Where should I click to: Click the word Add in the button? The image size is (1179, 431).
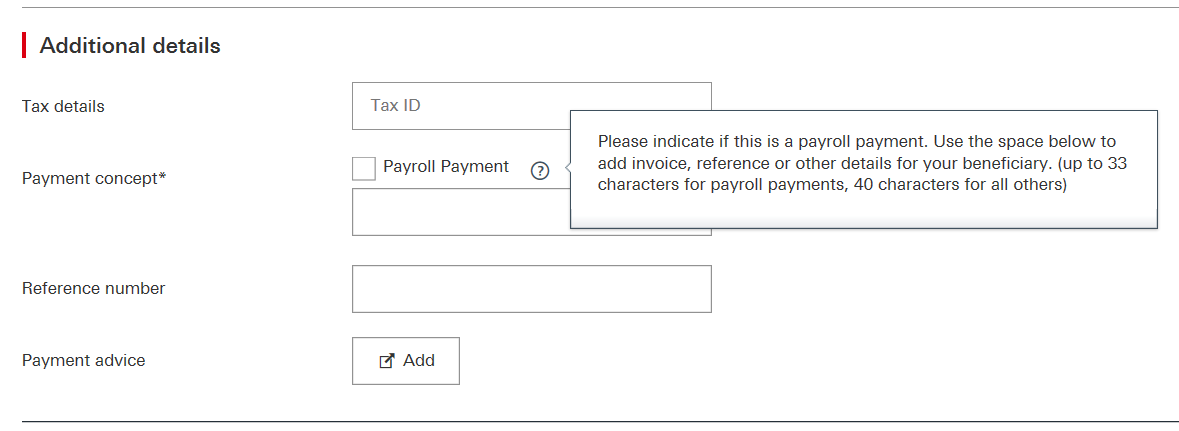419,360
